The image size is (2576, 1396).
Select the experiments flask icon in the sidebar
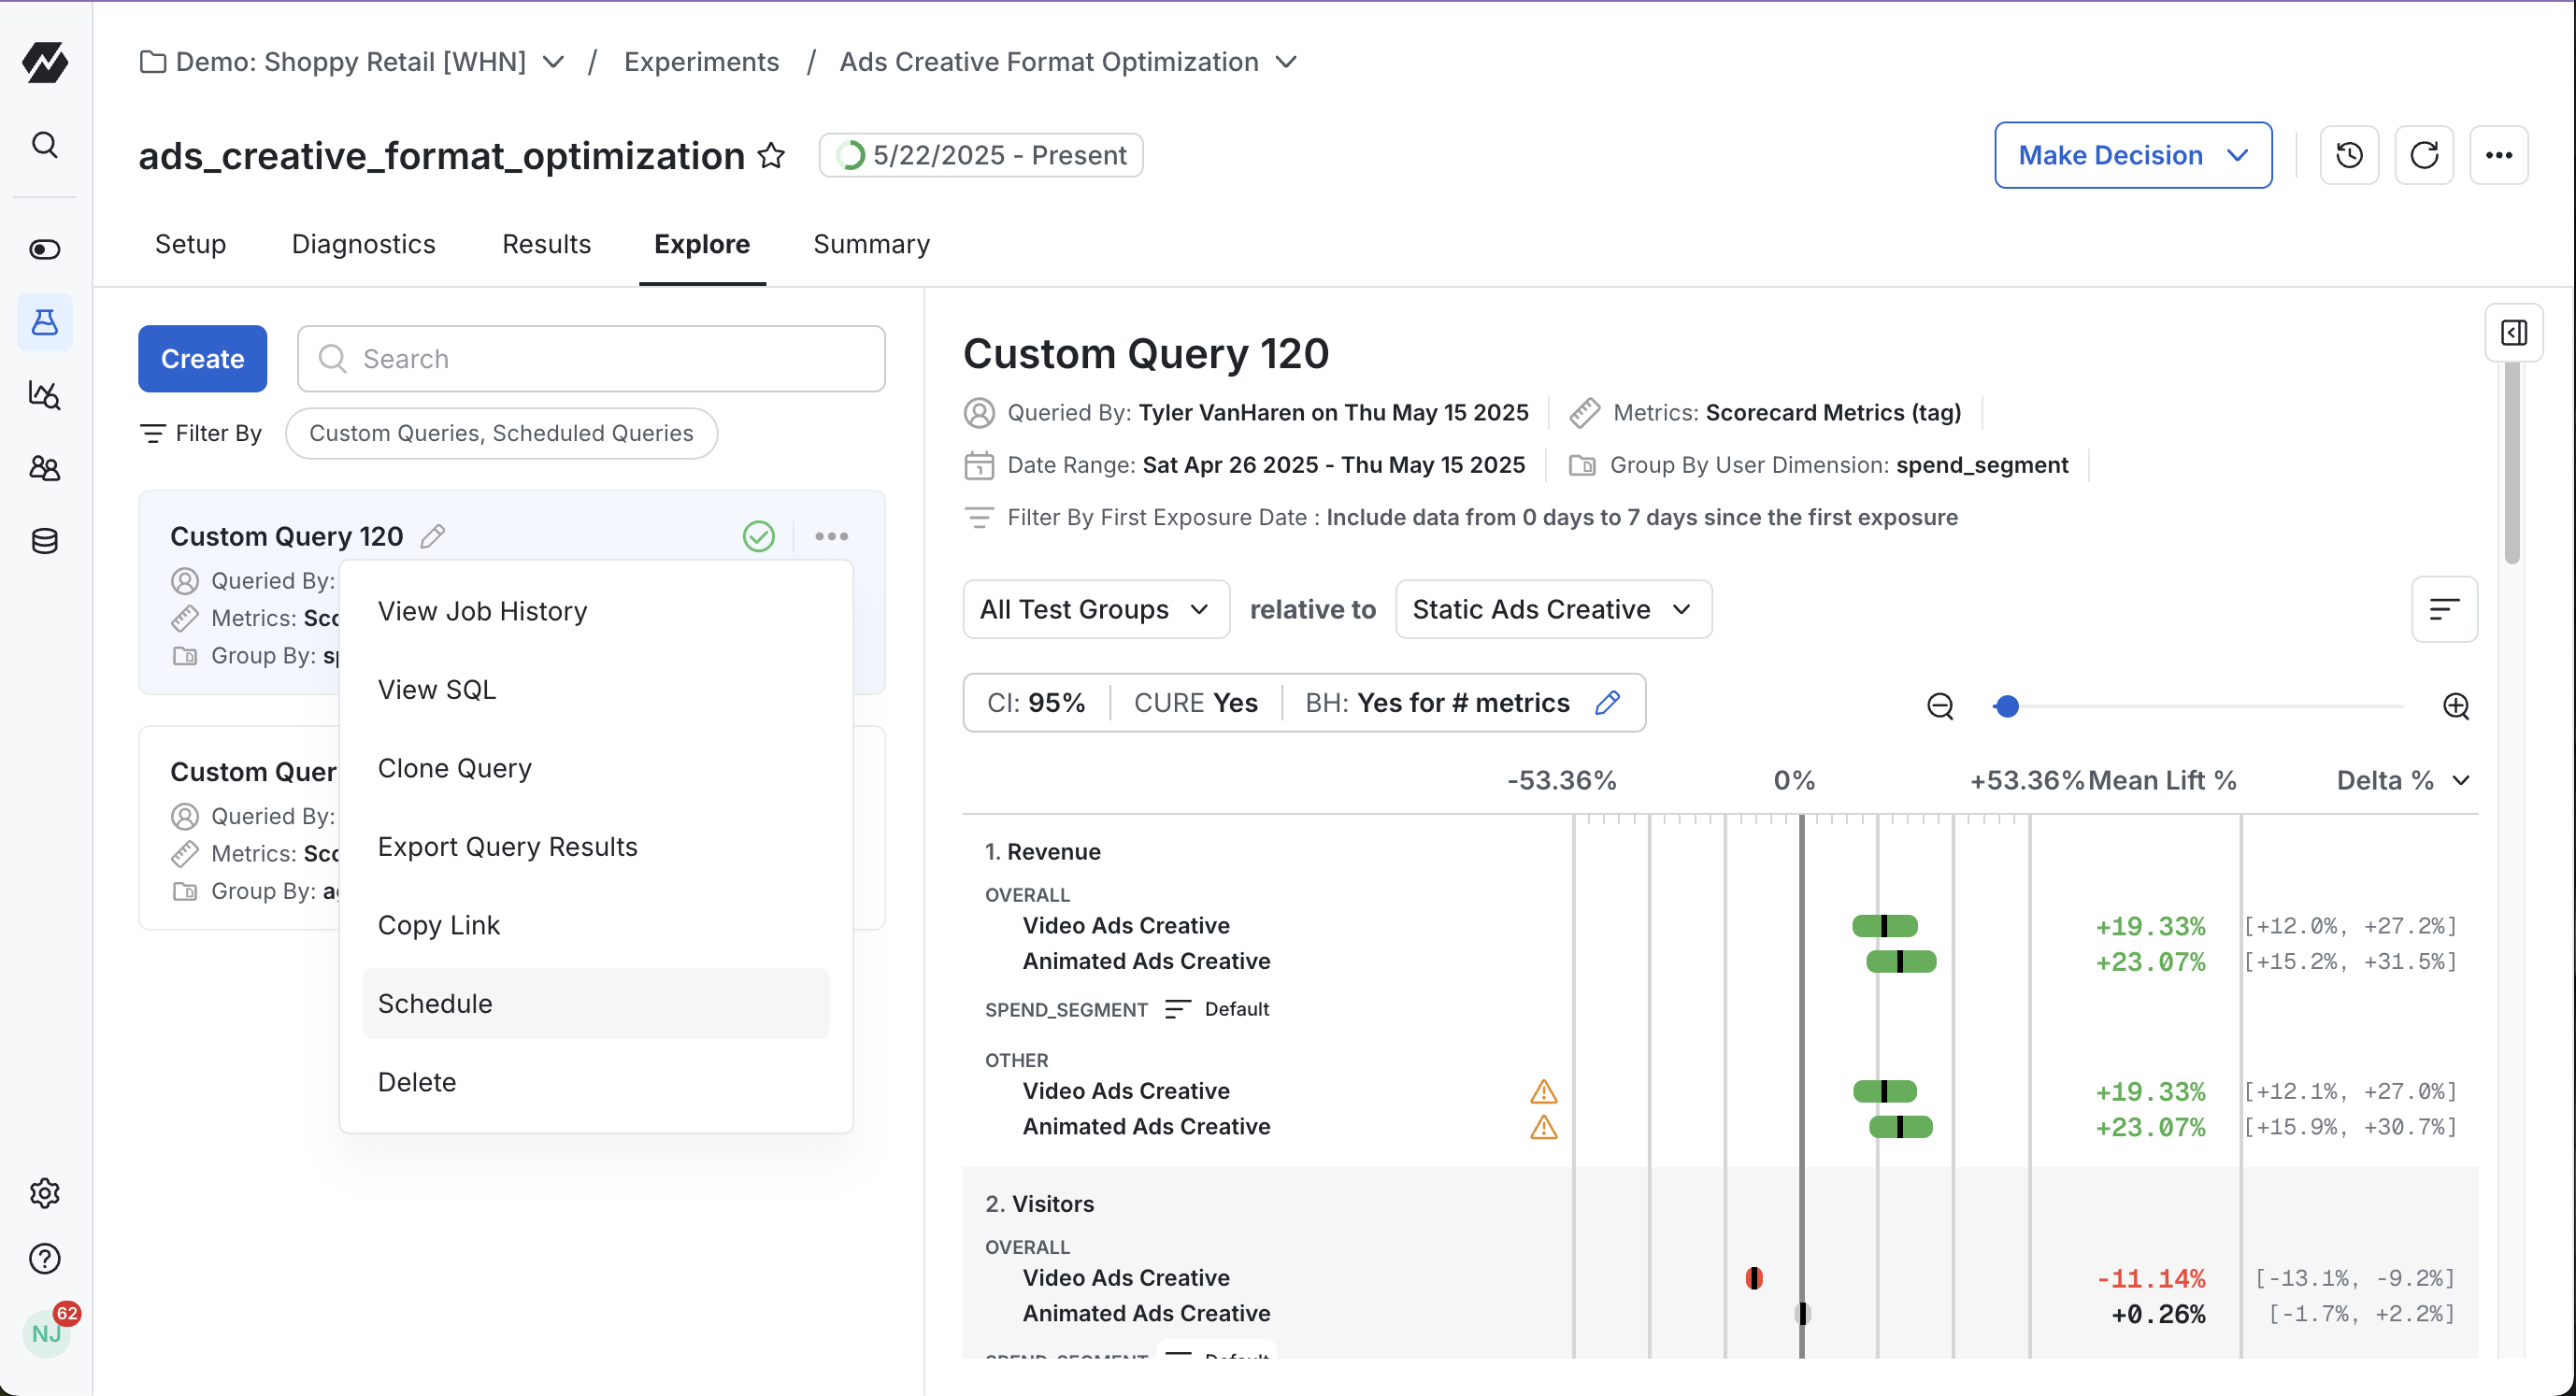(x=45, y=322)
